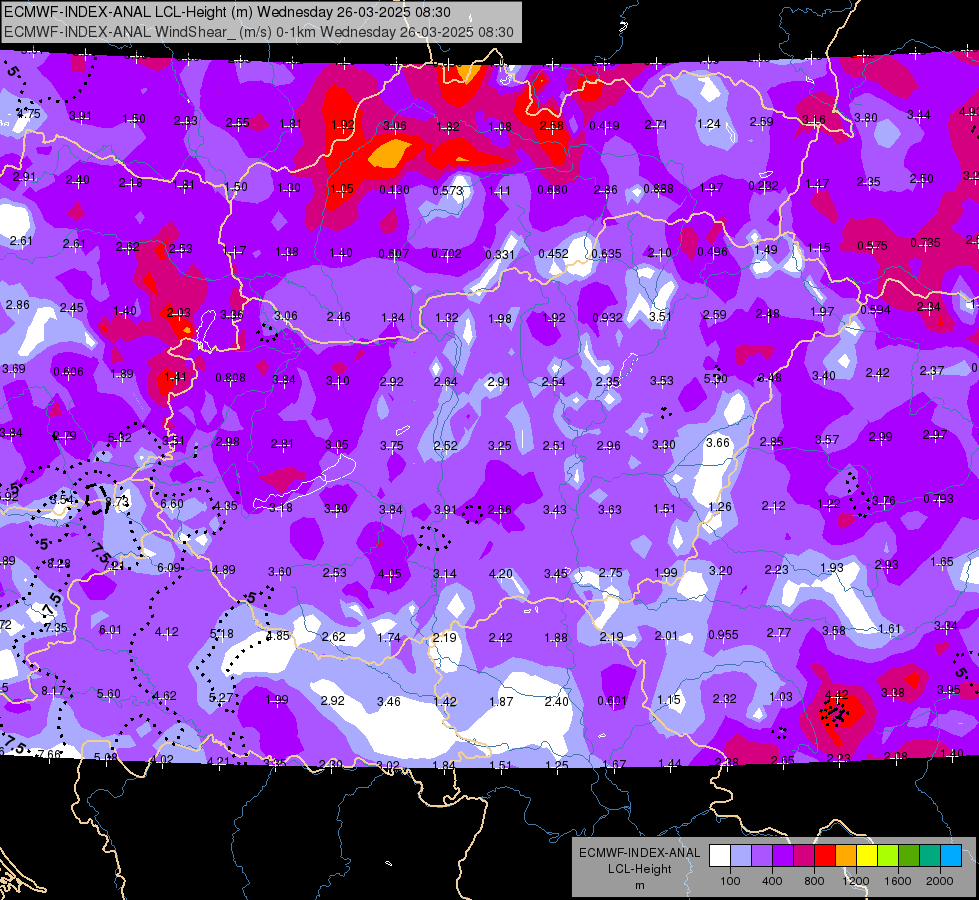
Task: Click the wind shear value 0.496
Action: 712,251
